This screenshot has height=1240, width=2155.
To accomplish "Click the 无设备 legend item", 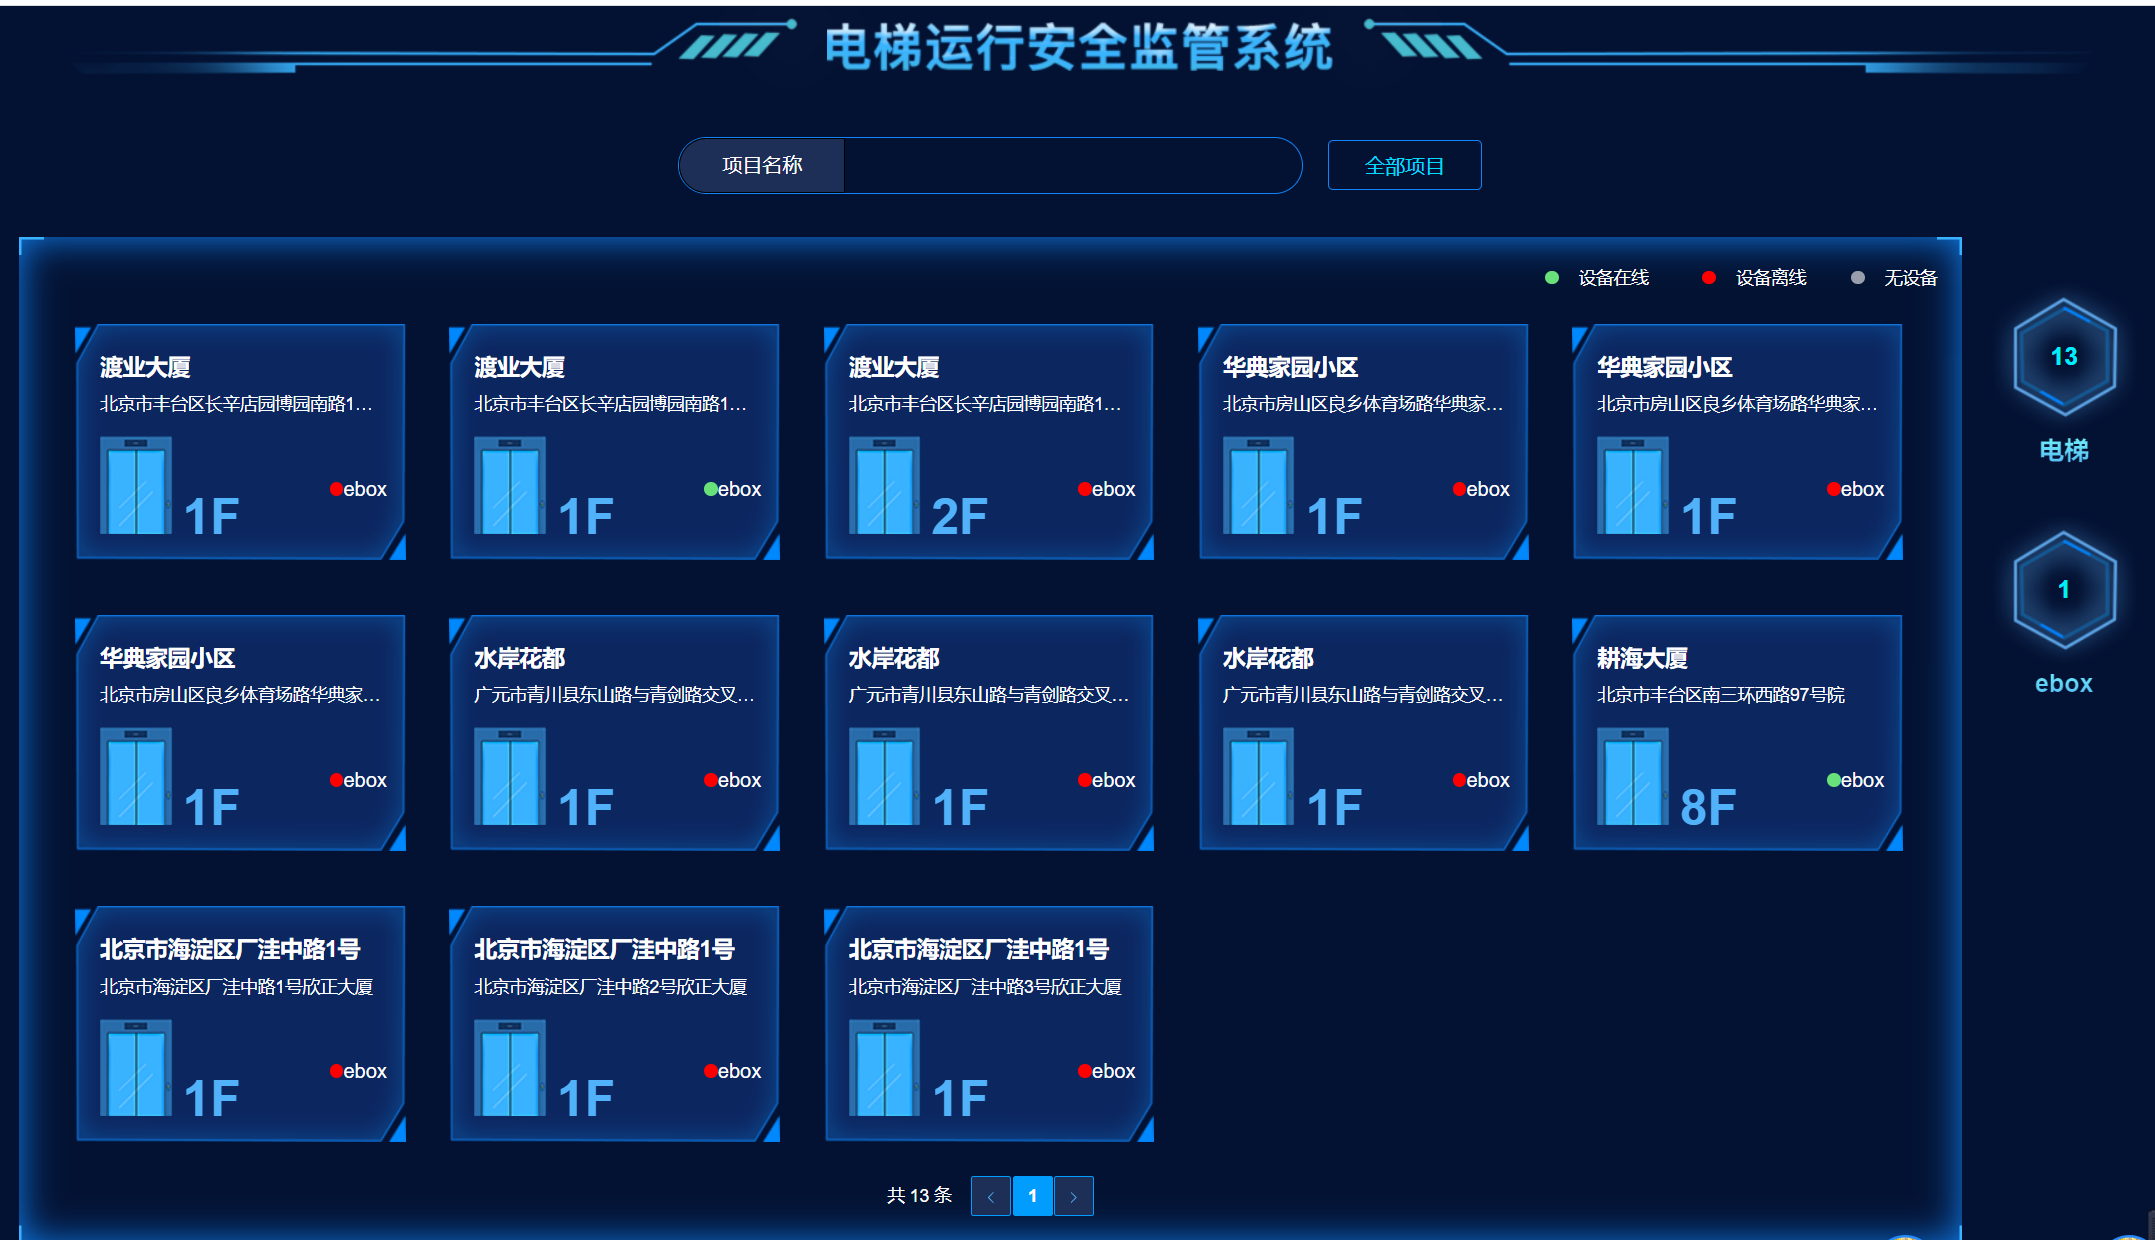I will point(1894,278).
